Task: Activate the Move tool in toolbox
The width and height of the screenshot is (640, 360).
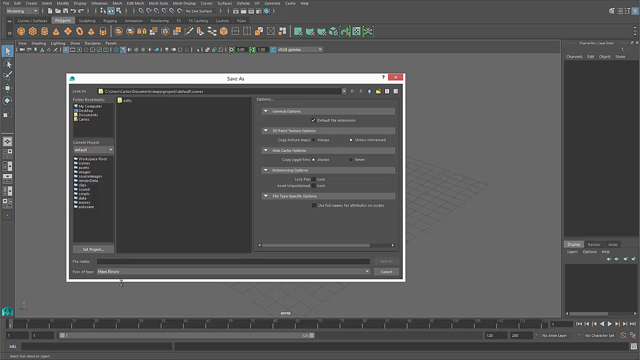Action: (x=7, y=88)
